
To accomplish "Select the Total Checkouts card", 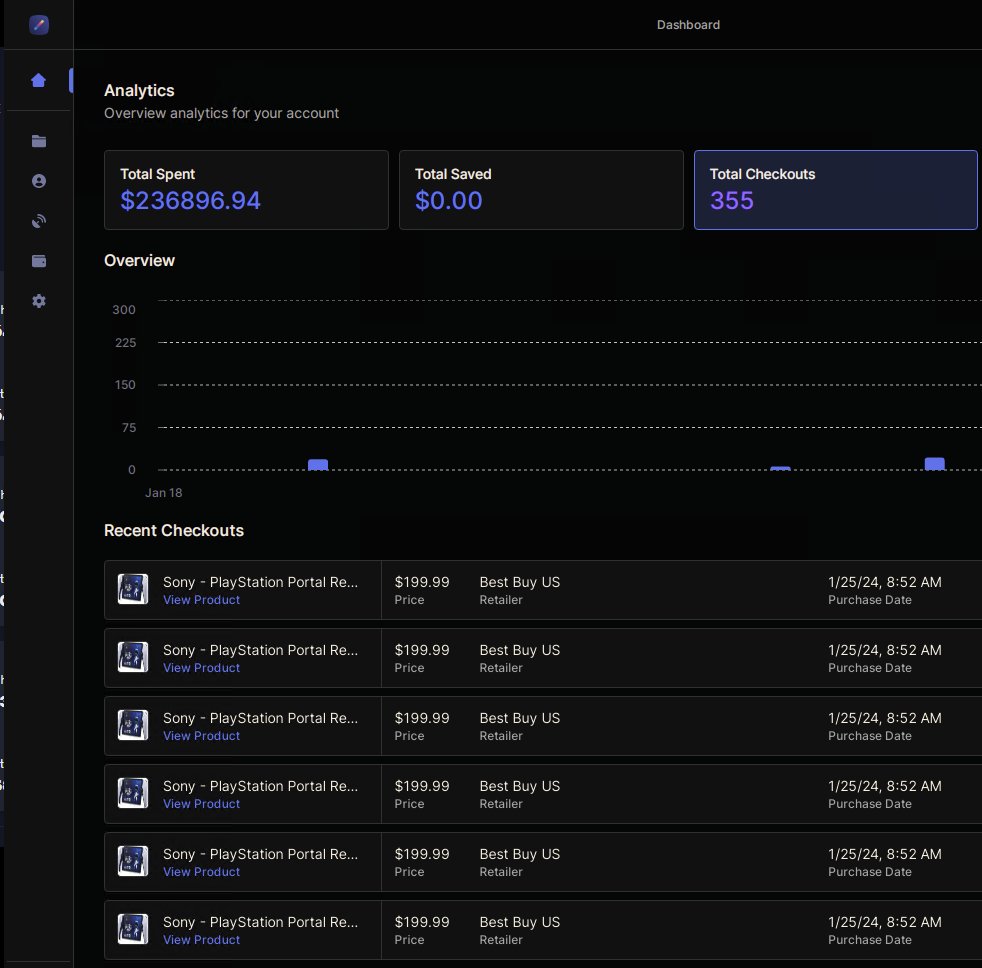I will coord(835,190).
